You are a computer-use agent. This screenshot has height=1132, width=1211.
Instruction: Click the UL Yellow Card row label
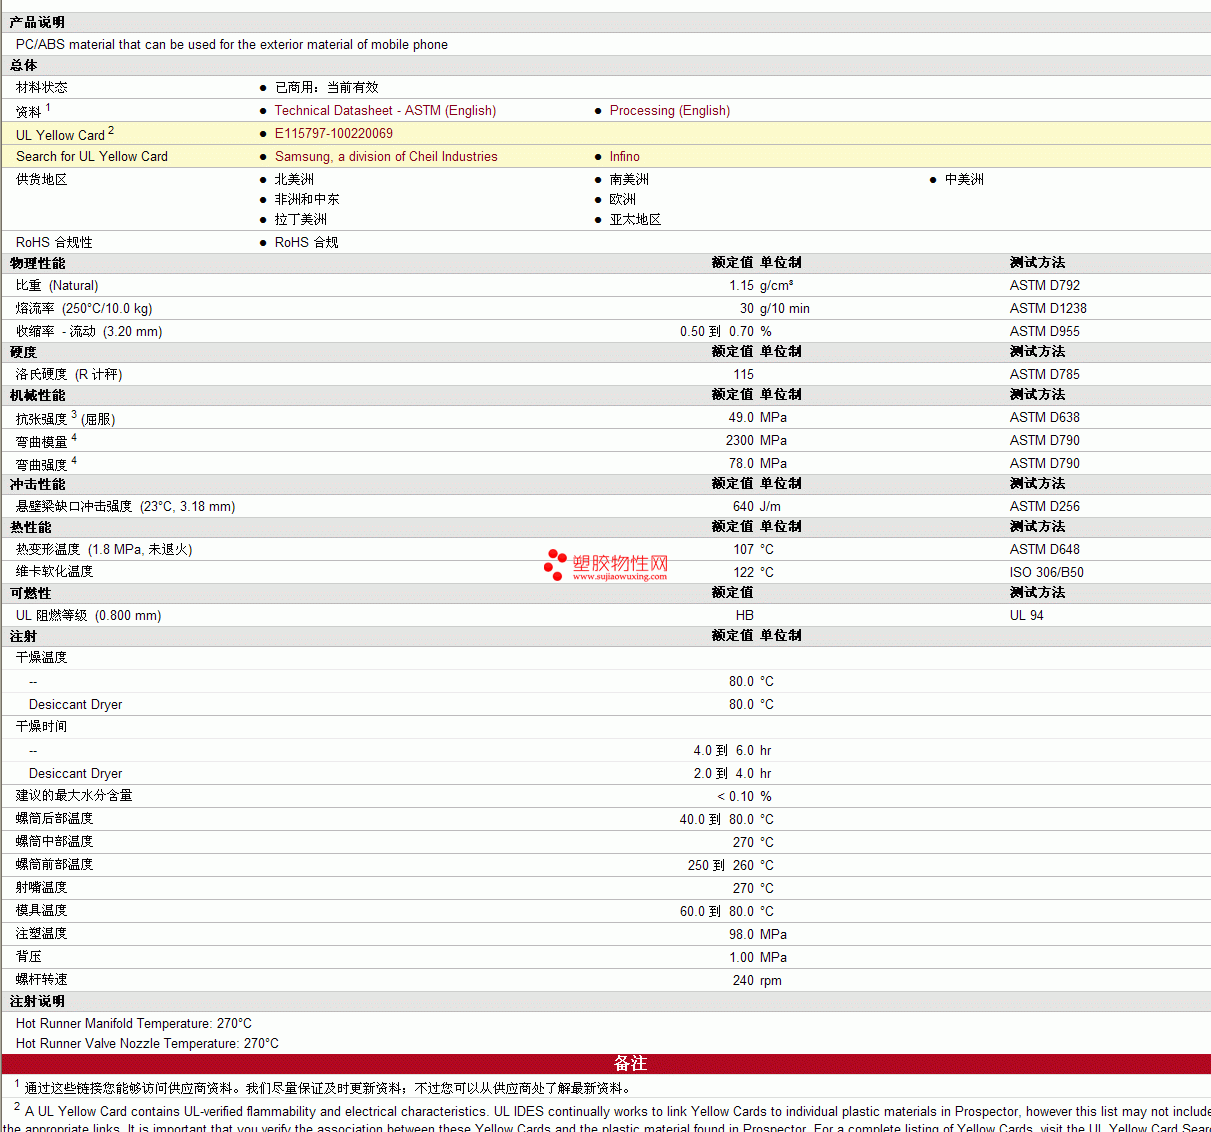click(x=65, y=134)
